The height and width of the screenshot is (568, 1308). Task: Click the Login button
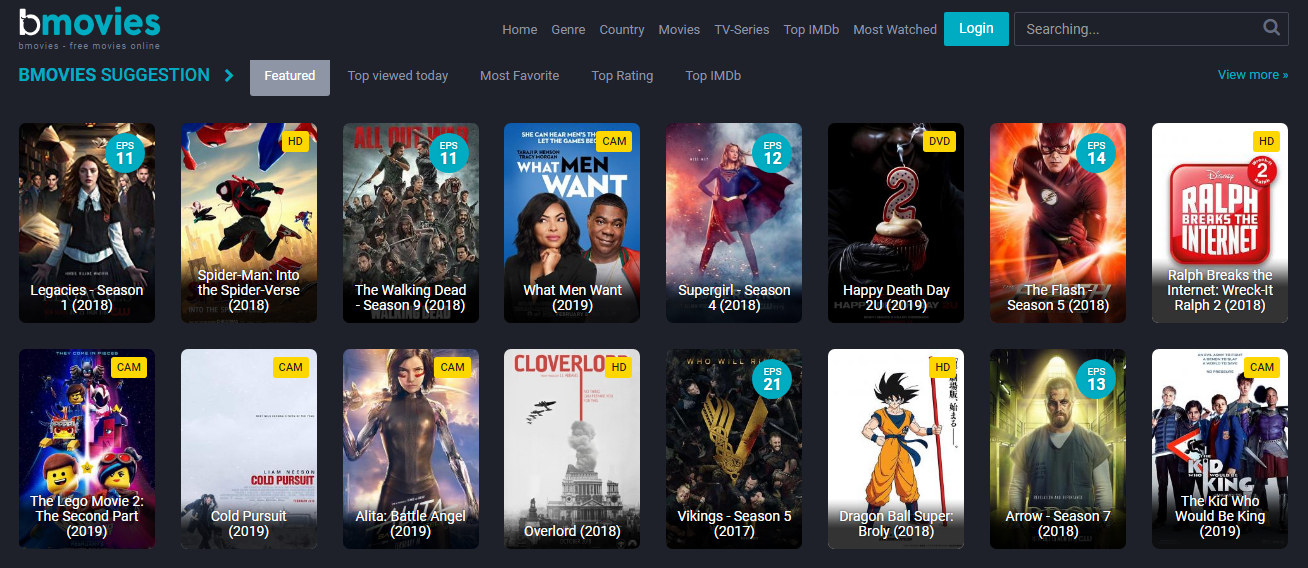click(976, 28)
